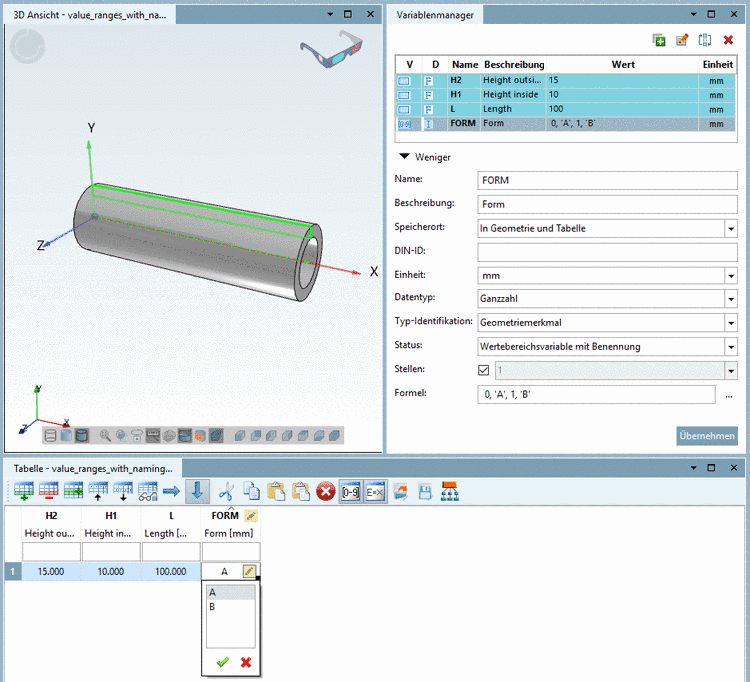Image resolution: width=750 pixels, height=682 pixels.
Task: Open the Datentyp dropdown
Action: 731,298
